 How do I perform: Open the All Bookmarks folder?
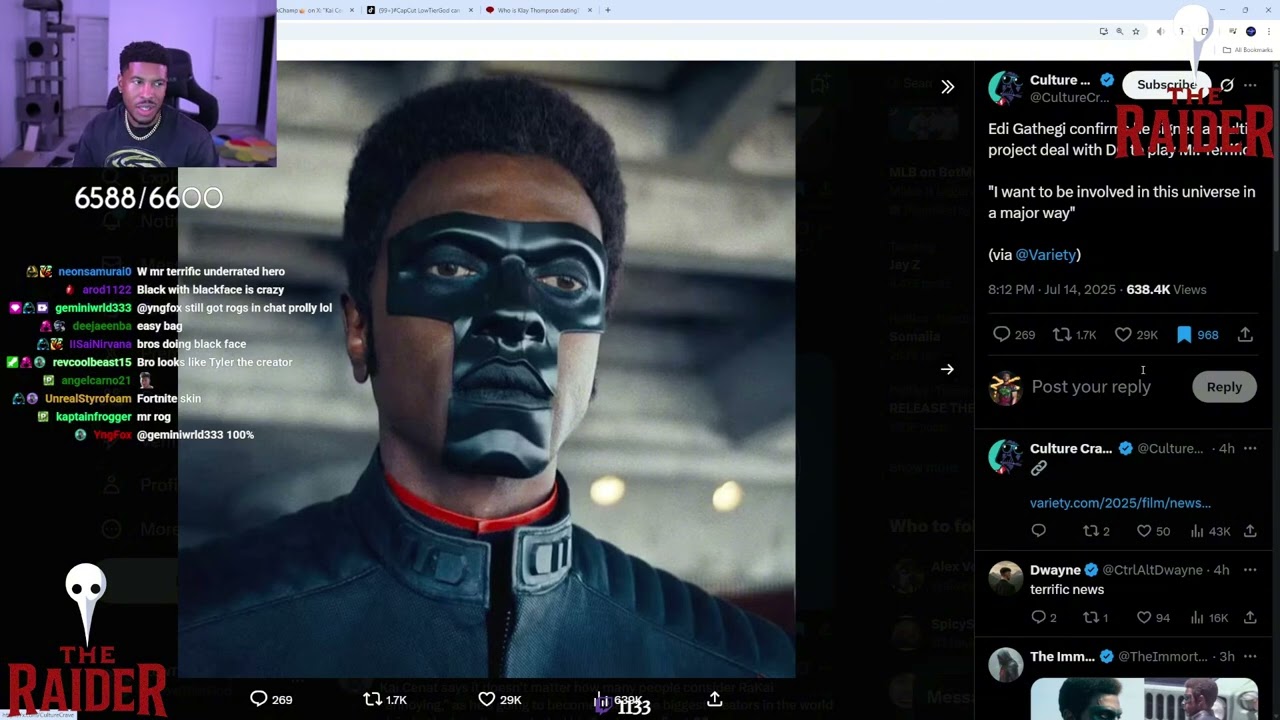(1249, 50)
